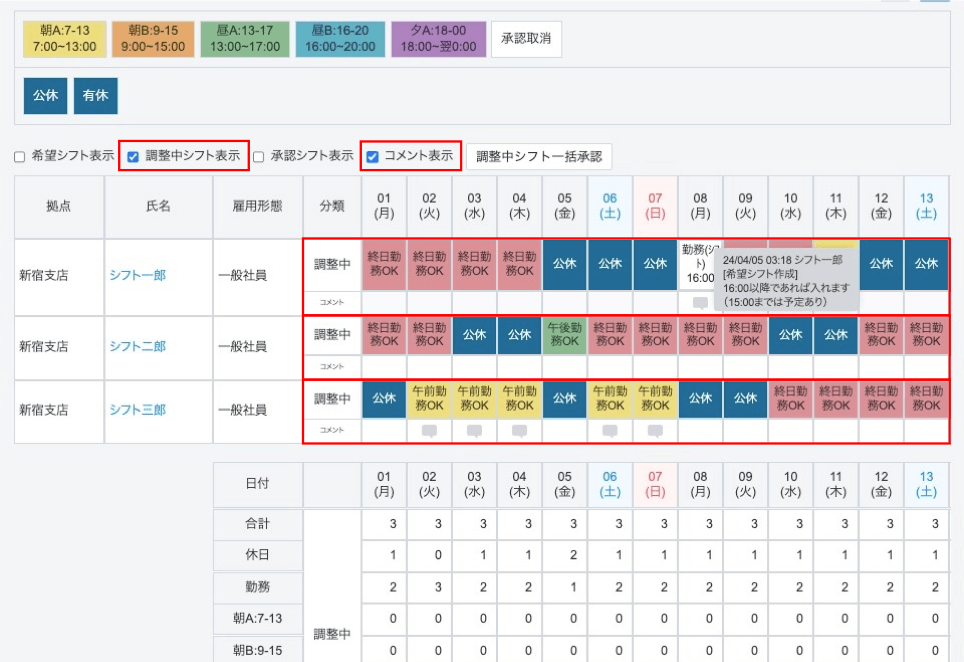The width and height of the screenshot is (964, 662).
Task: Choose the purple 夕A:18-00 shift swatch
Action: click(438, 39)
